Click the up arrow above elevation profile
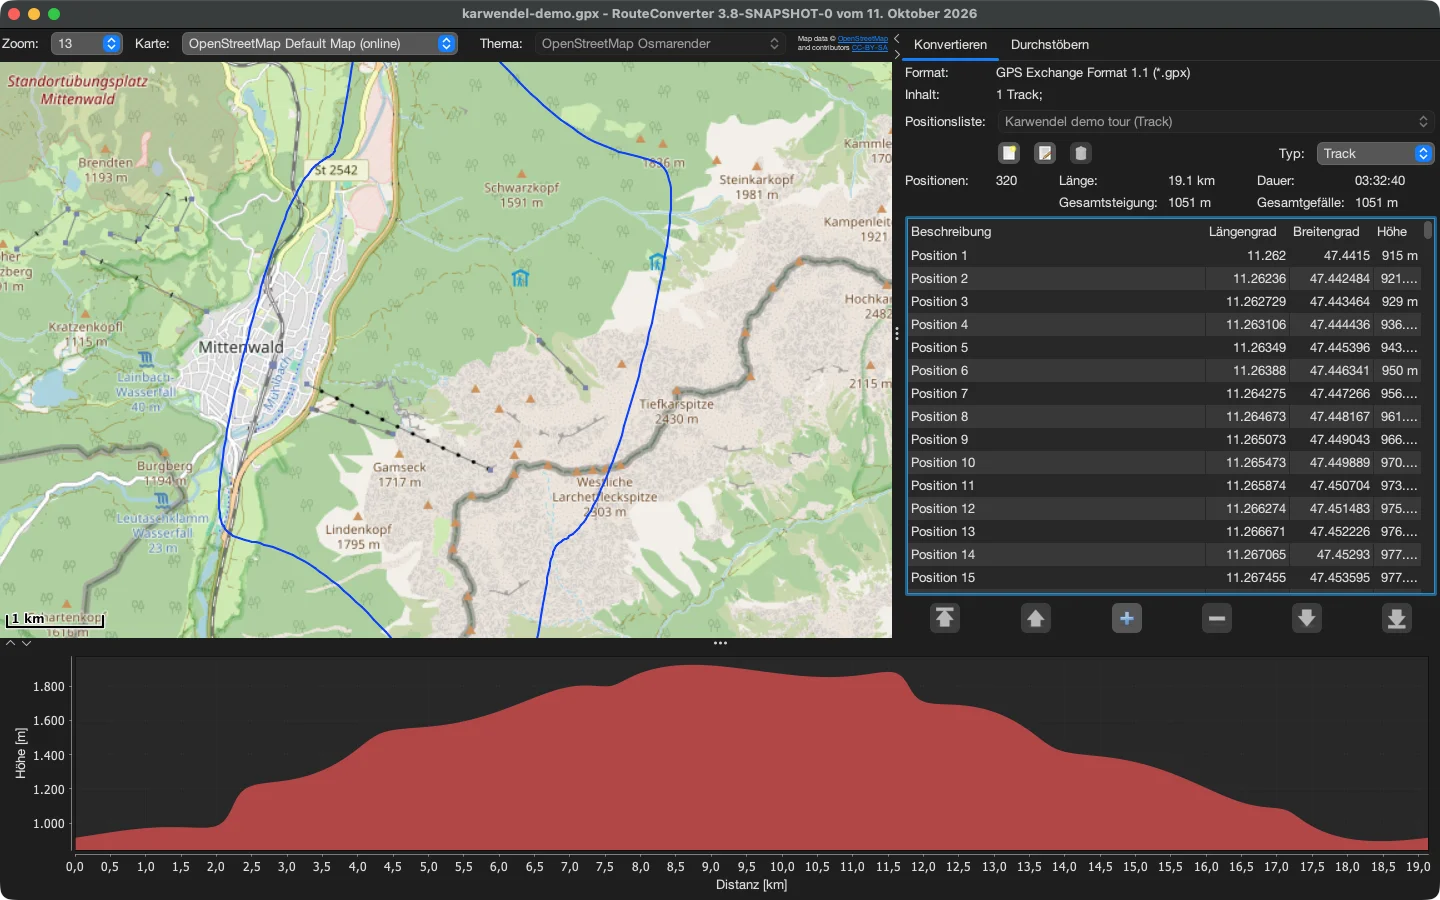 point(11,643)
